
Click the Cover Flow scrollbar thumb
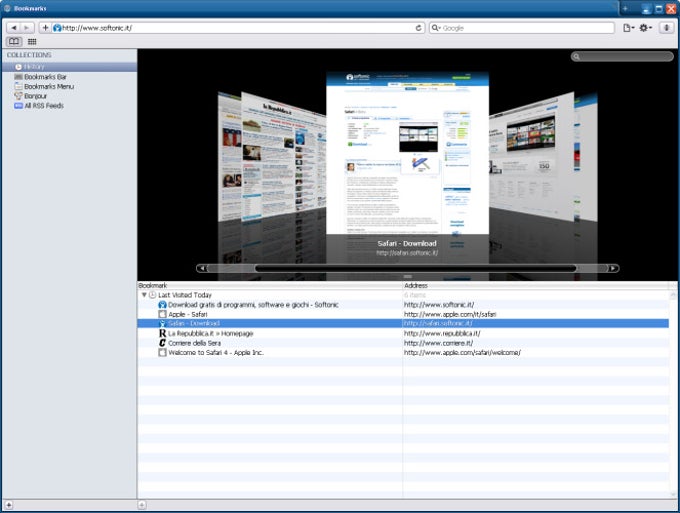[415, 268]
